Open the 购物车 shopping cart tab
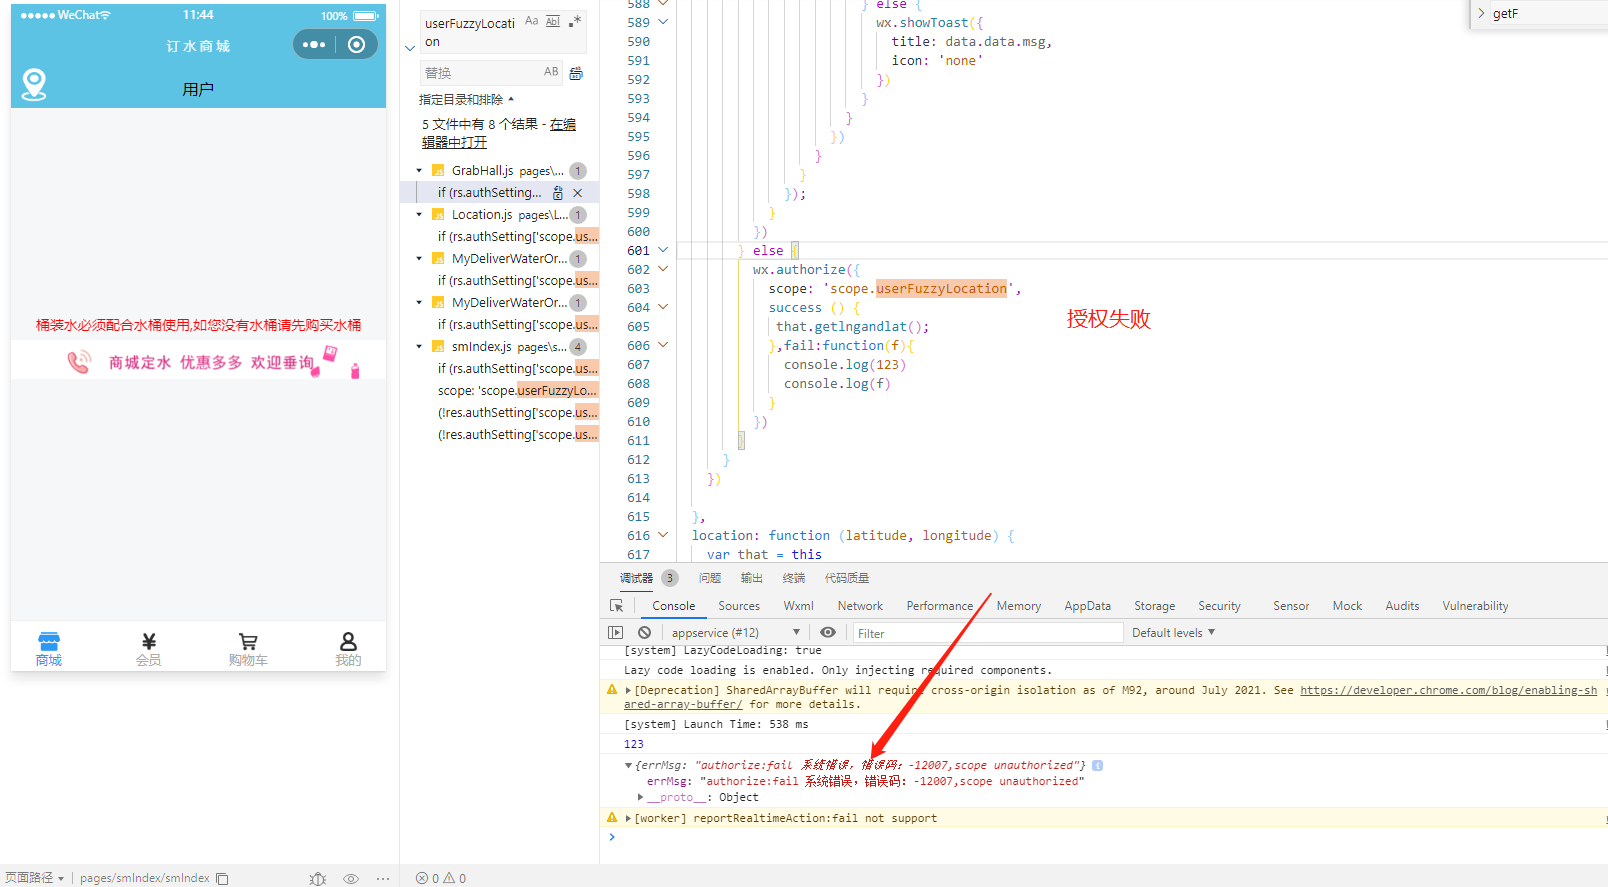 248,649
